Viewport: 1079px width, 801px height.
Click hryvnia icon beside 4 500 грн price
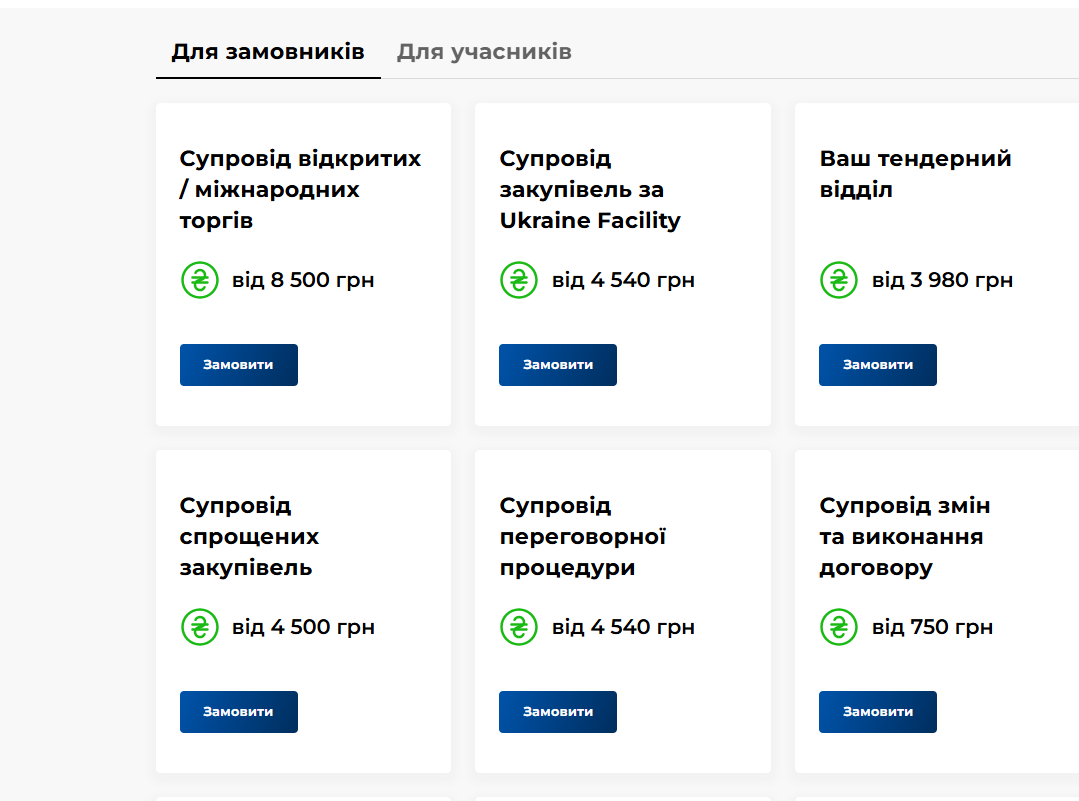200,627
